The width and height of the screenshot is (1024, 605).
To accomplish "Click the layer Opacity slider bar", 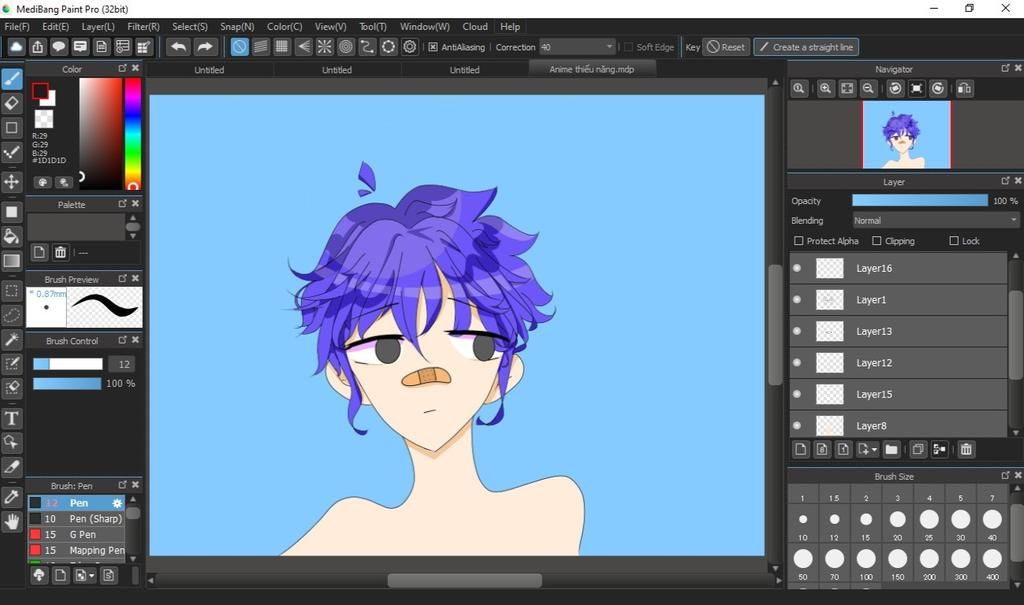I will coord(920,201).
